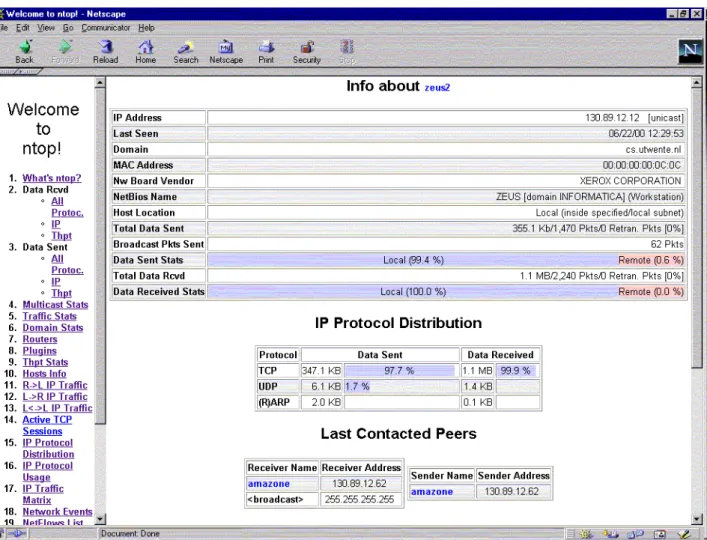Open the Multicast Stats link

pos(55,305)
